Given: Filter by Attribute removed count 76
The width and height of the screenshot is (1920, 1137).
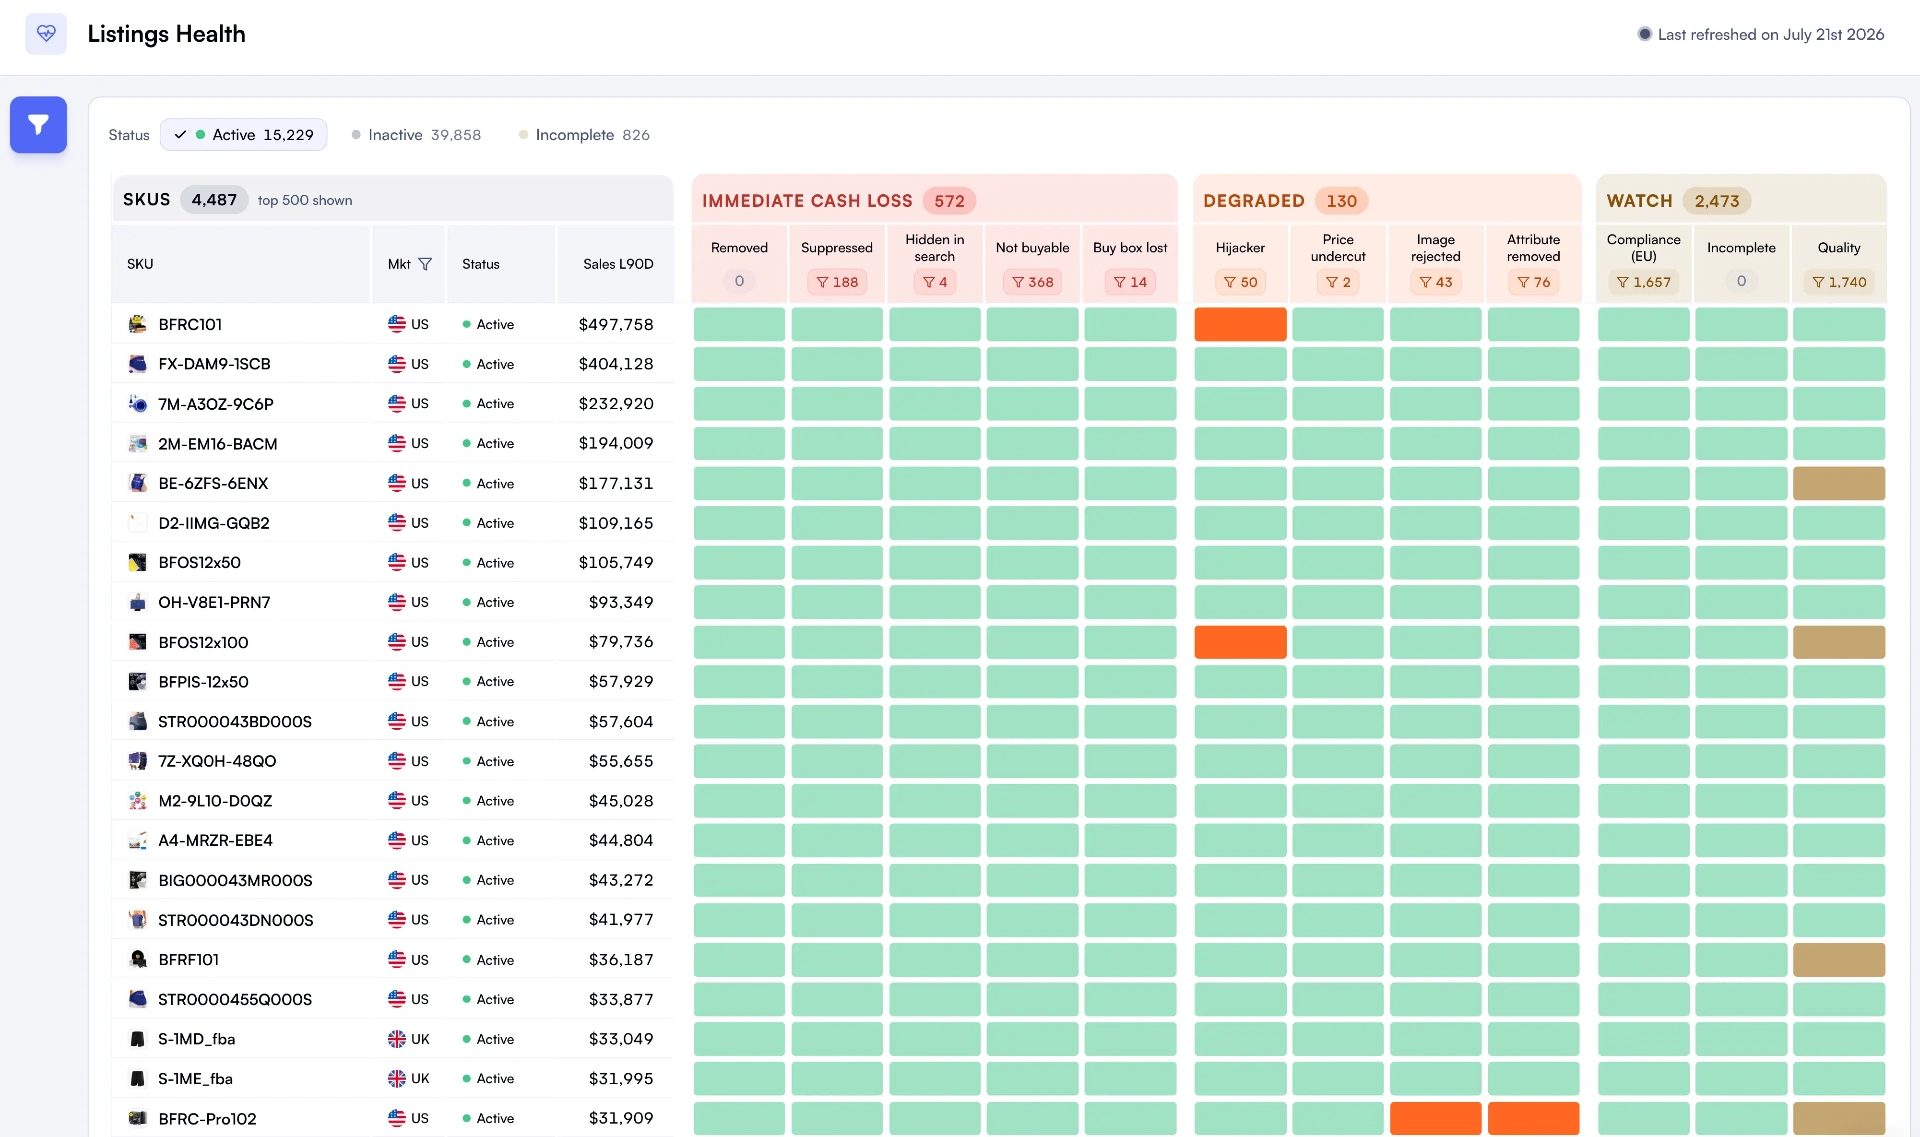Looking at the screenshot, I should 1533,282.
